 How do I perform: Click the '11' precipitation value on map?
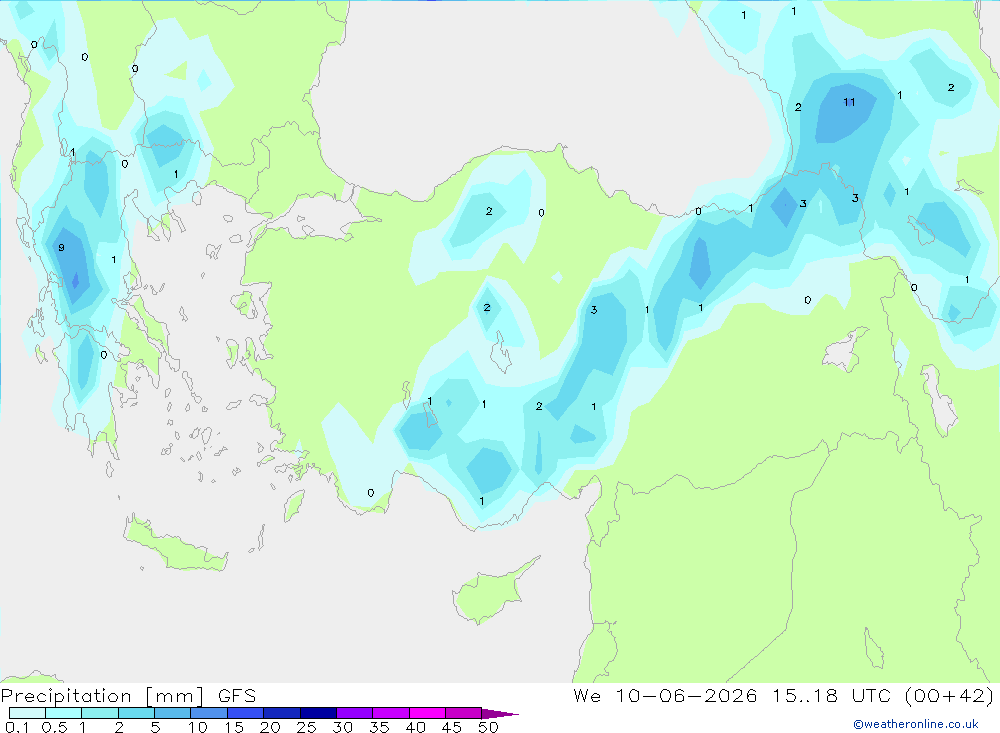point(849,102)
